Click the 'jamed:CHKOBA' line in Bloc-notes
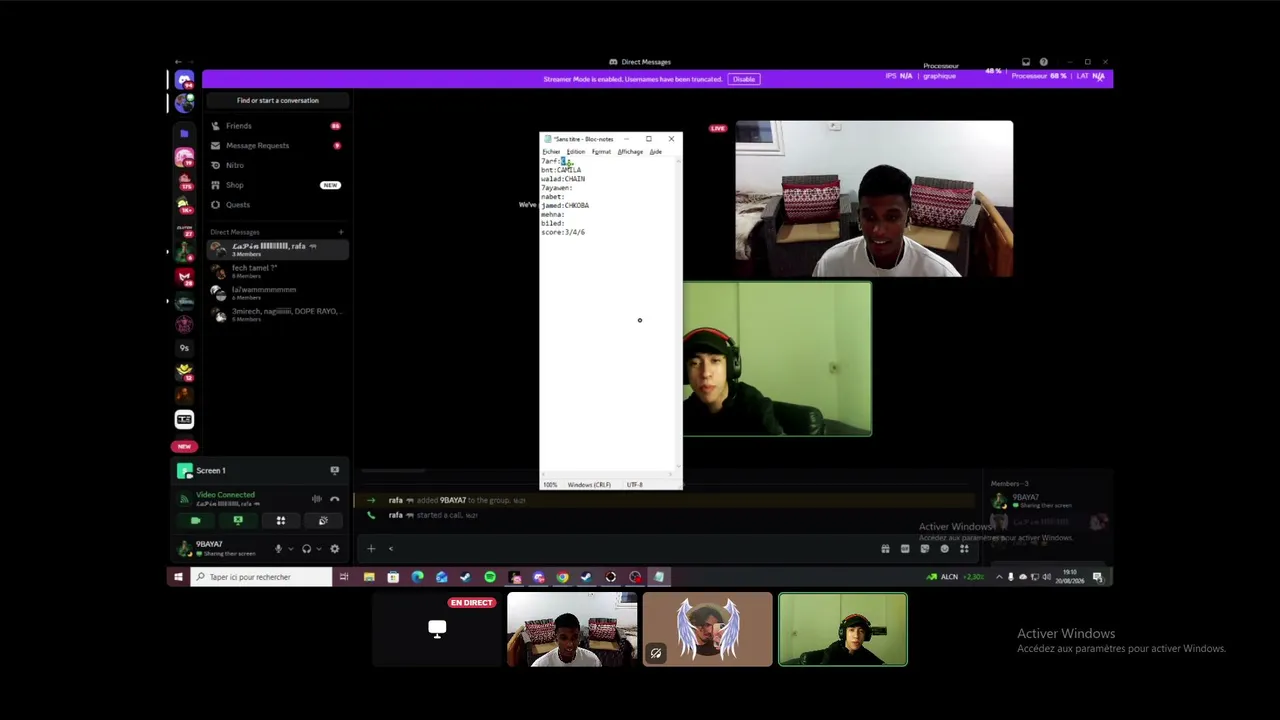 click(565, 205)
